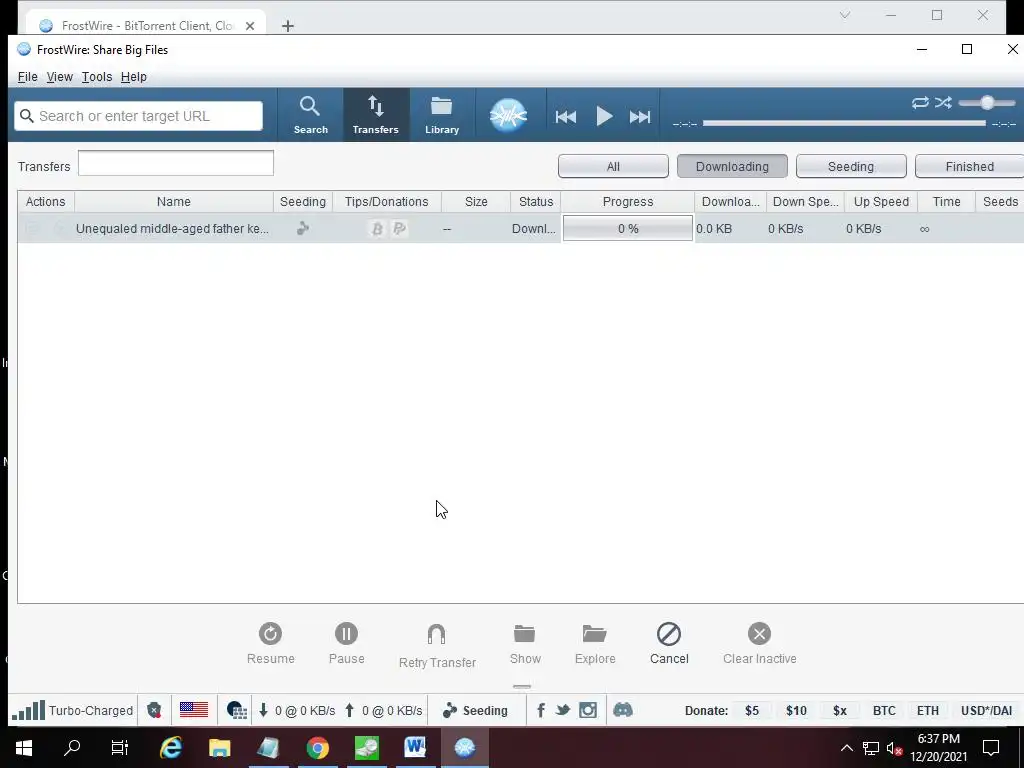Explore the transfer's folder
Image resolution: width=1024 pixels, height=768 pixels.
coord(595,643)
